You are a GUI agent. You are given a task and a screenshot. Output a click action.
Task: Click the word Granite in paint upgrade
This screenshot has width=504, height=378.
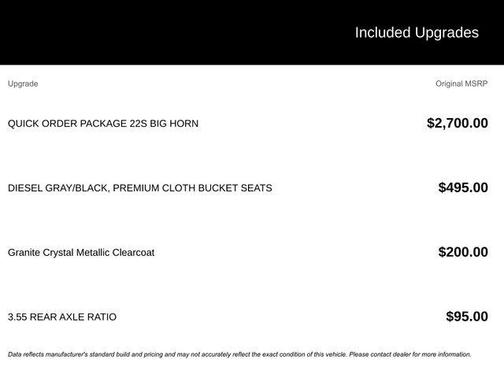[x=24, y=252]
